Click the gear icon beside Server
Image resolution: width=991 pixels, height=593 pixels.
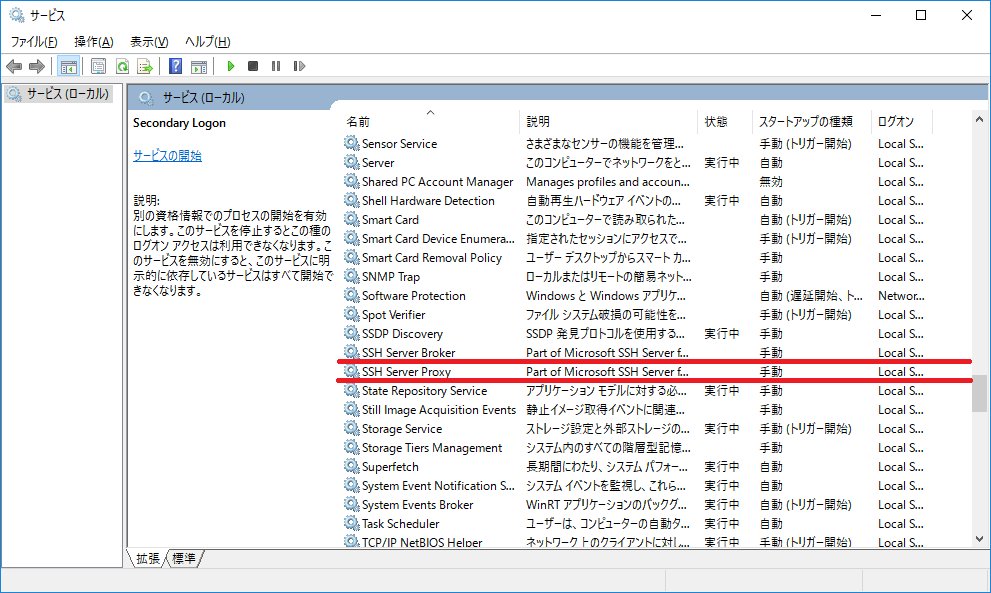351,162
